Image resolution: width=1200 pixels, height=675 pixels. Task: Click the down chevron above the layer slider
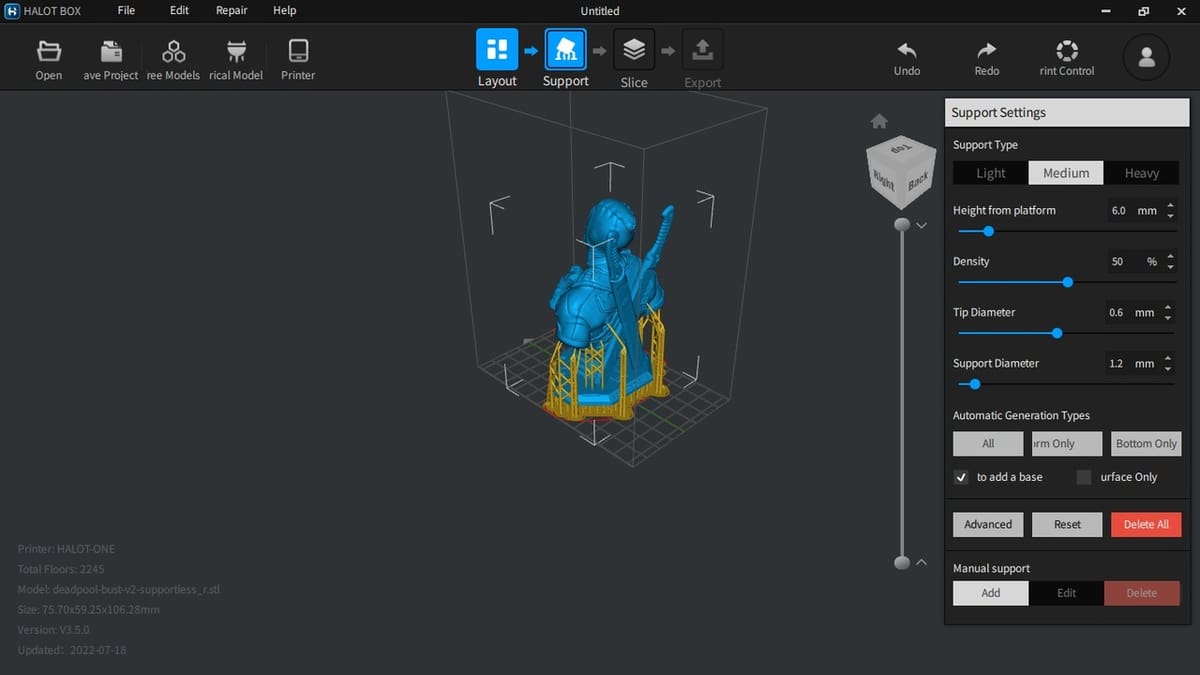point(922,225)
